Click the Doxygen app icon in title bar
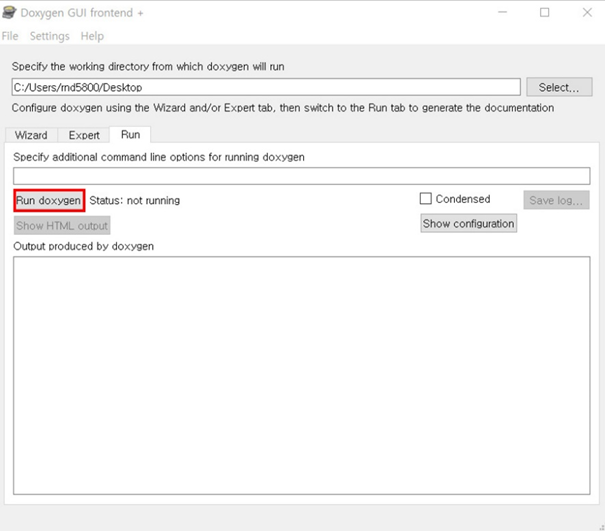 8,12
